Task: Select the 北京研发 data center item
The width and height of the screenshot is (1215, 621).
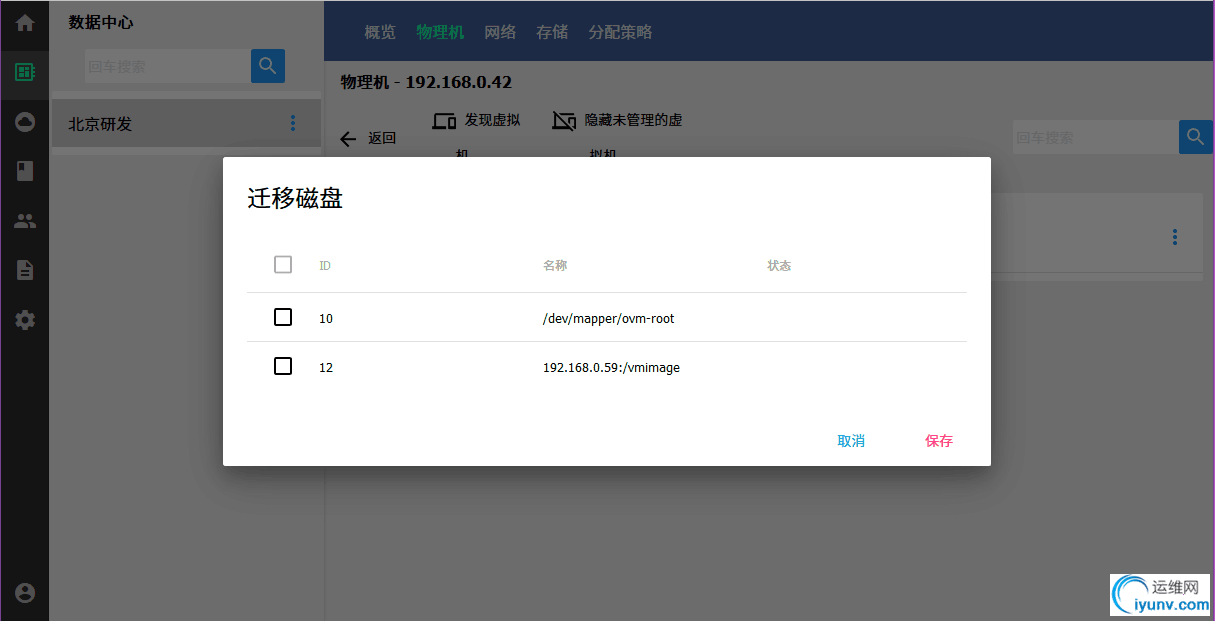Action: [x=186, y=124]
